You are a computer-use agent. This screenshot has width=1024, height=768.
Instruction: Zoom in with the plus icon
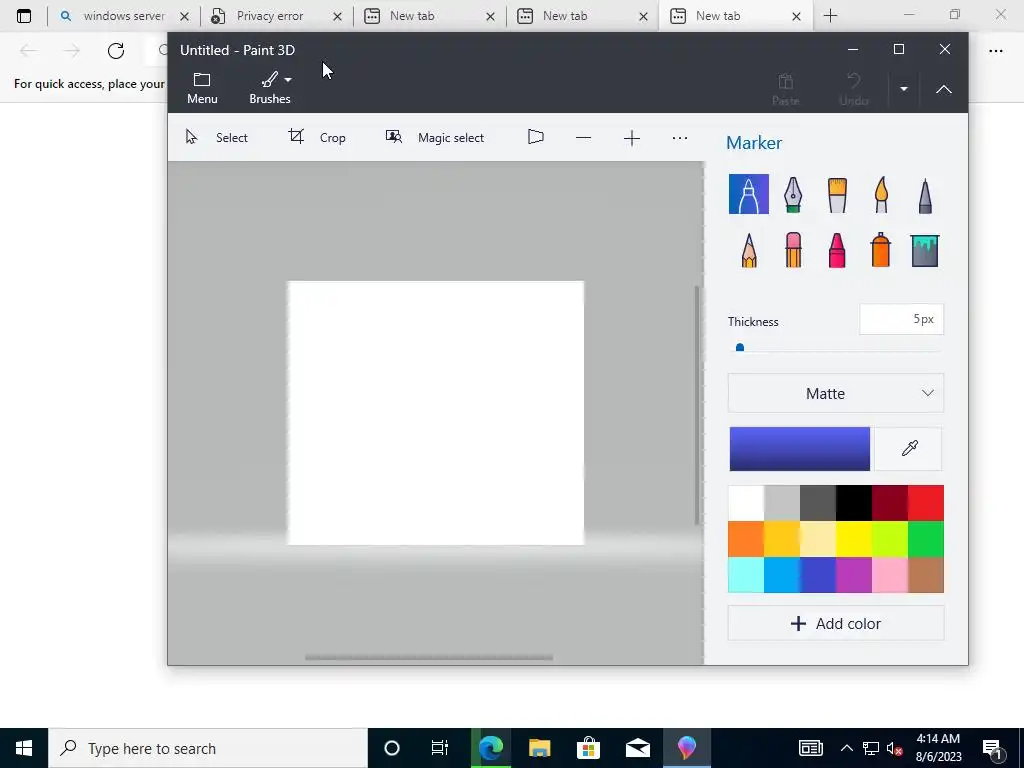632,138
